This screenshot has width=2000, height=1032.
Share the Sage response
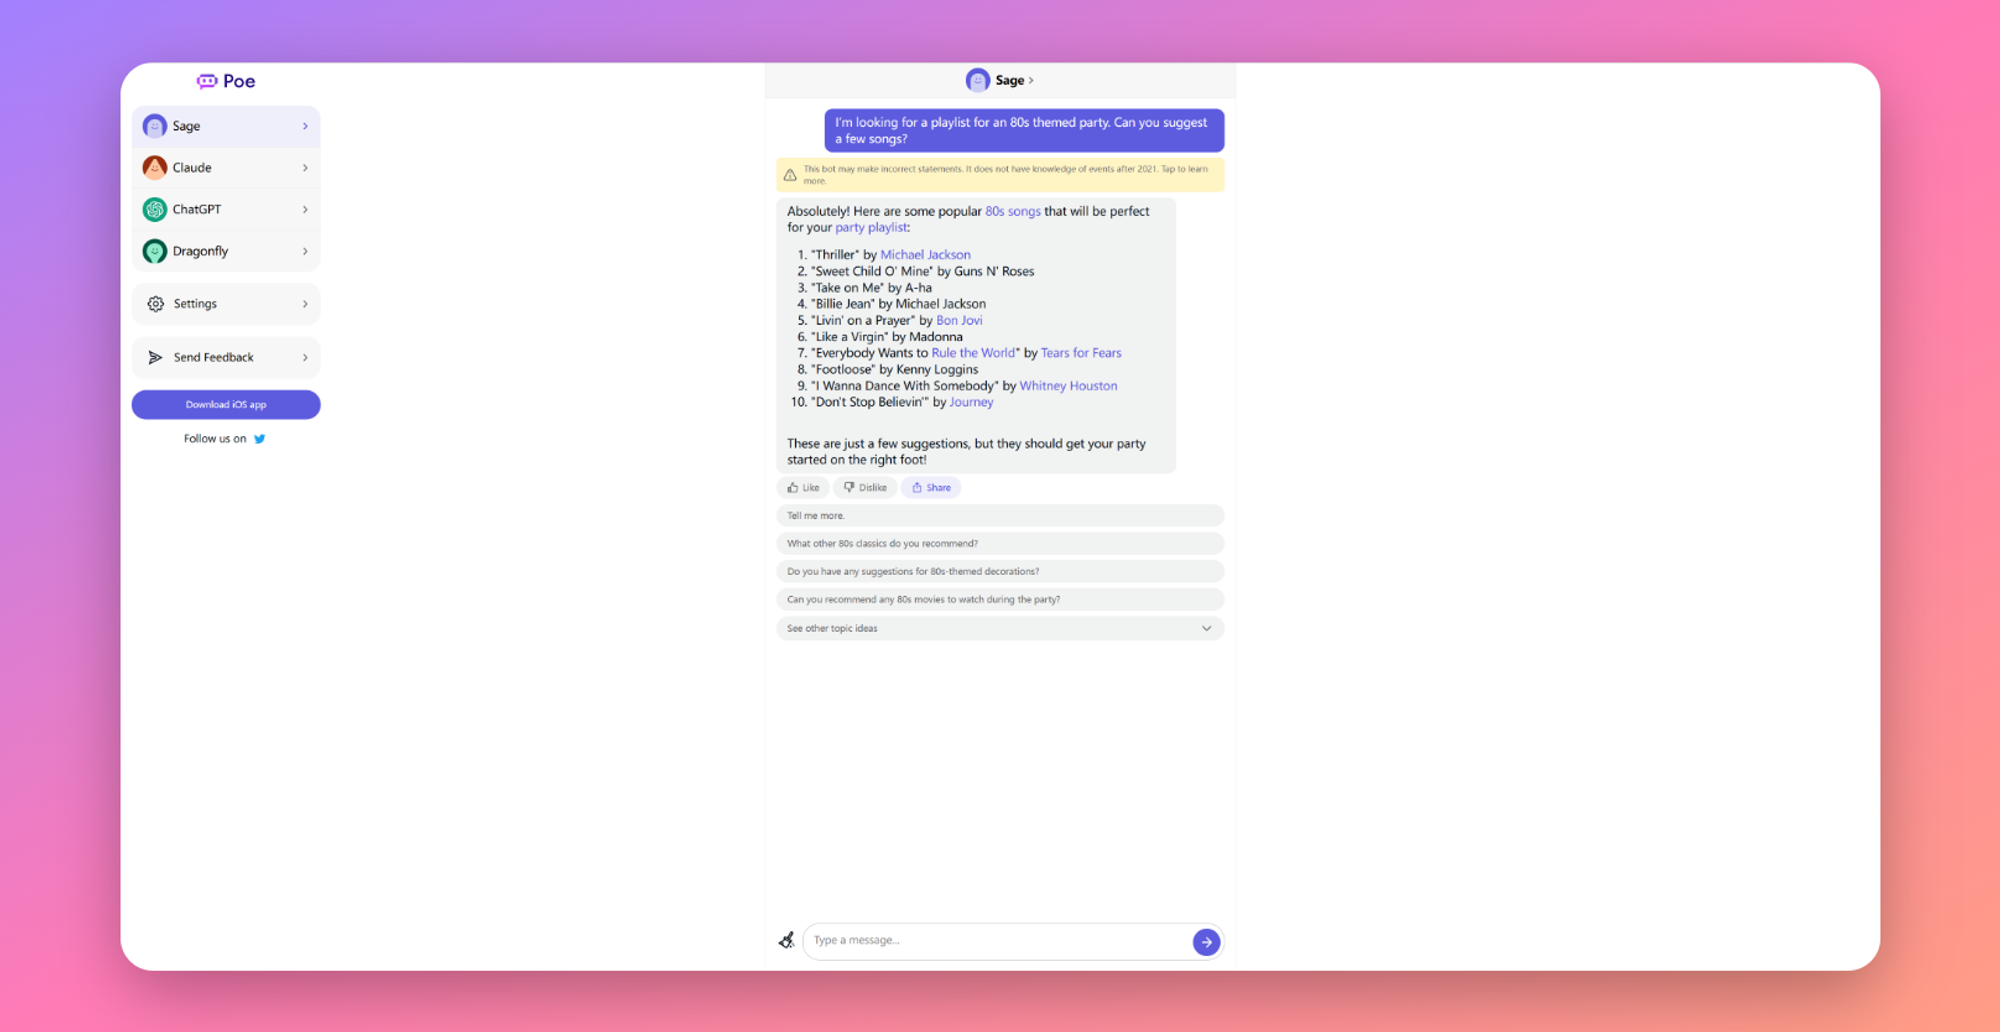coord(931,488)
